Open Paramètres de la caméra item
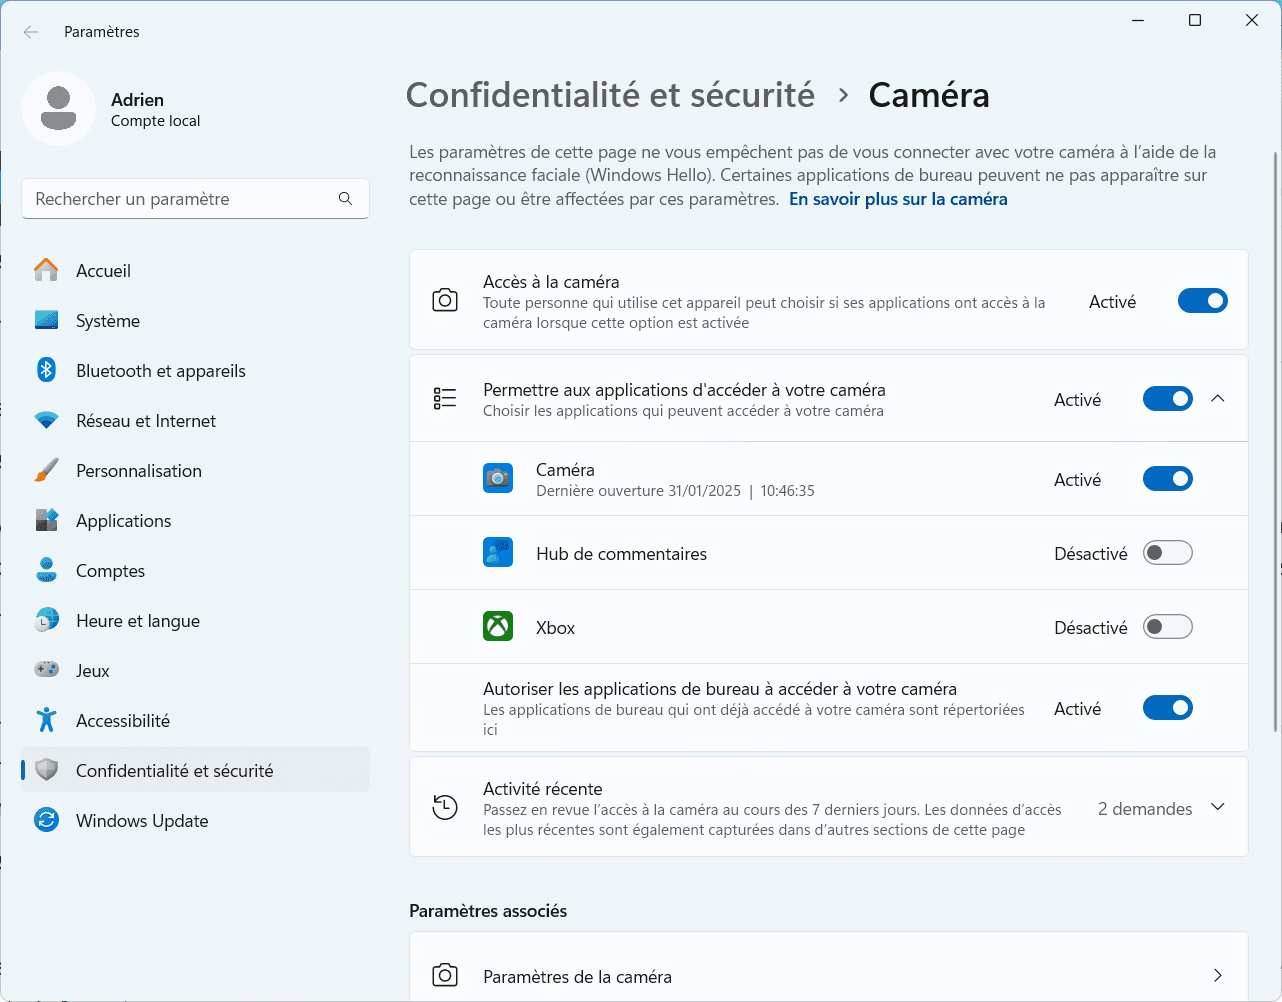1282x1002 pixels. pyautogui.click(x=829, y=968)
